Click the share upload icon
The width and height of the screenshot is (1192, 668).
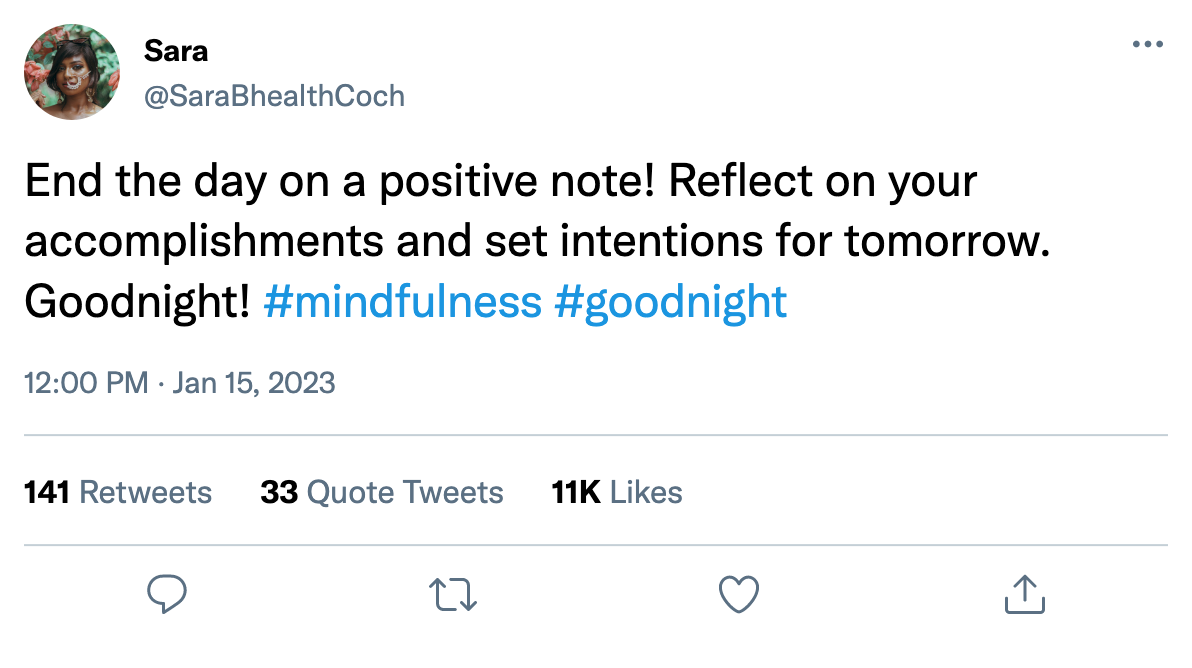point(1025,594)
